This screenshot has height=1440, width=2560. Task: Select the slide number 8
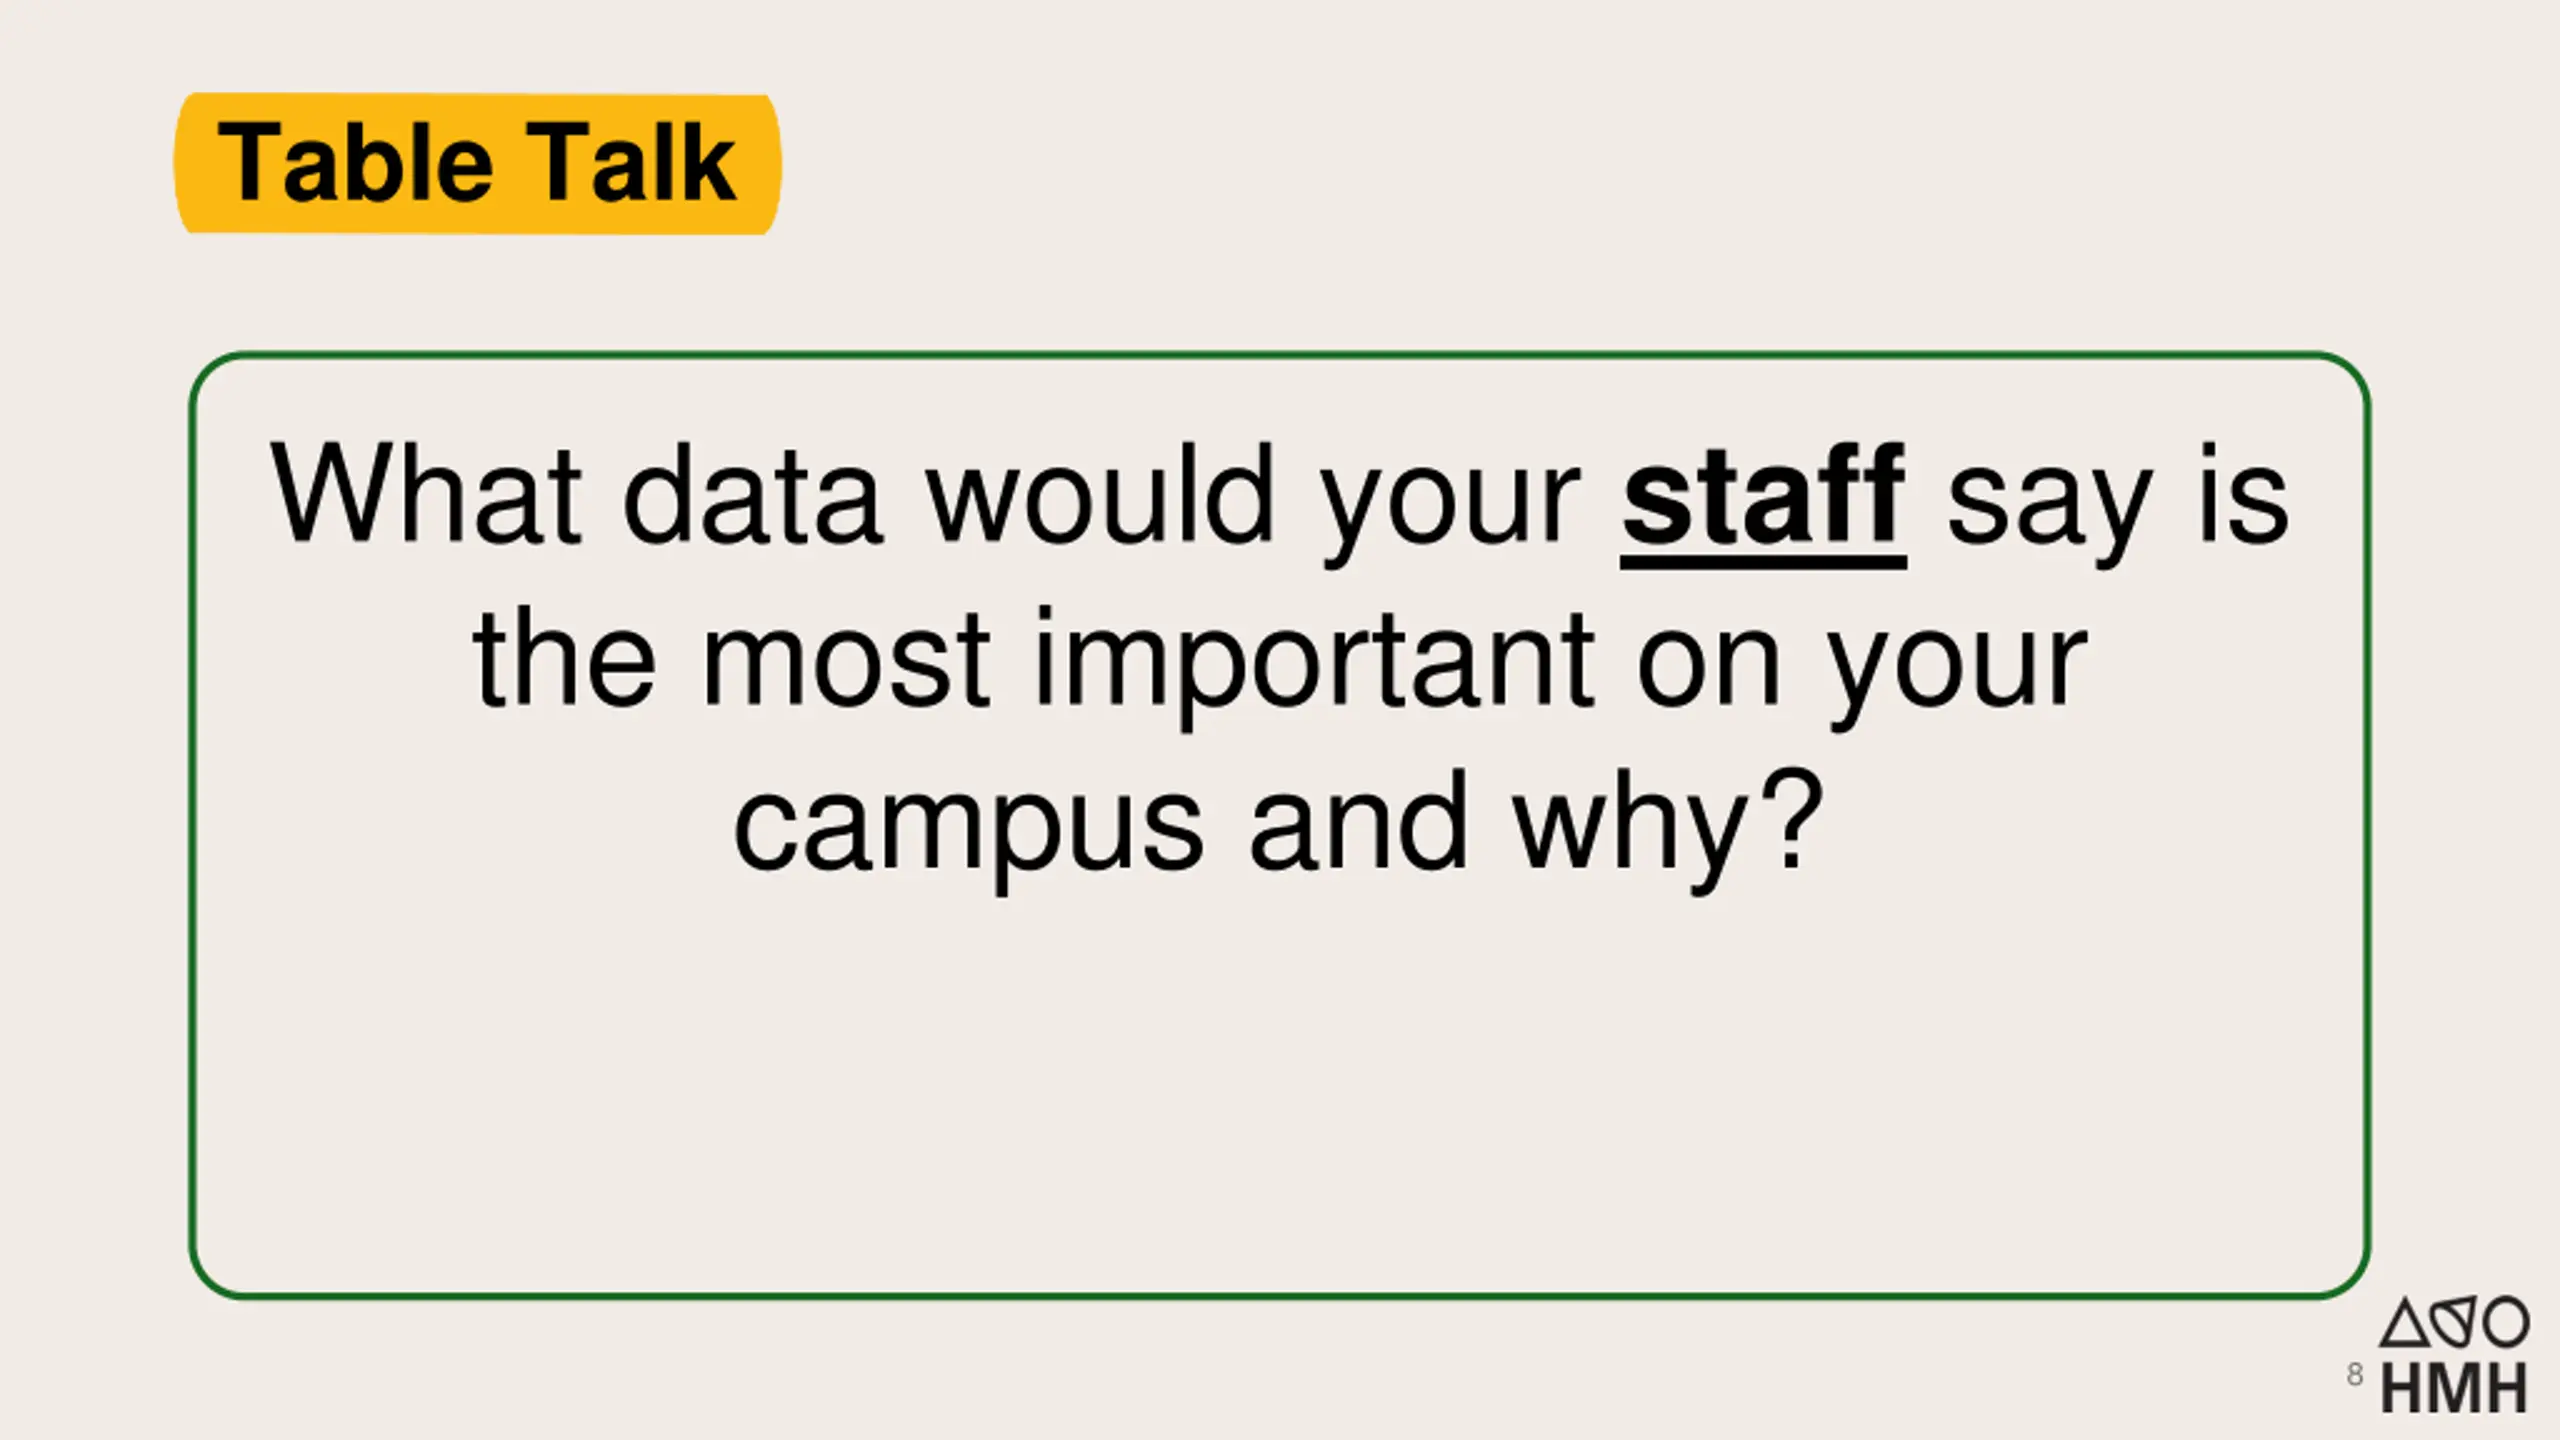click(x=2355, y=1374)
